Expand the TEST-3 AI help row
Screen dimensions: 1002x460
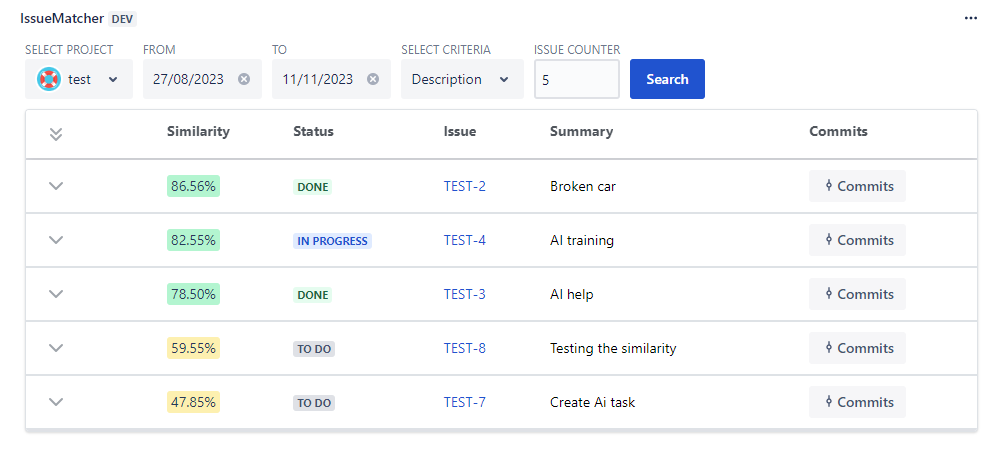[56, 294]
